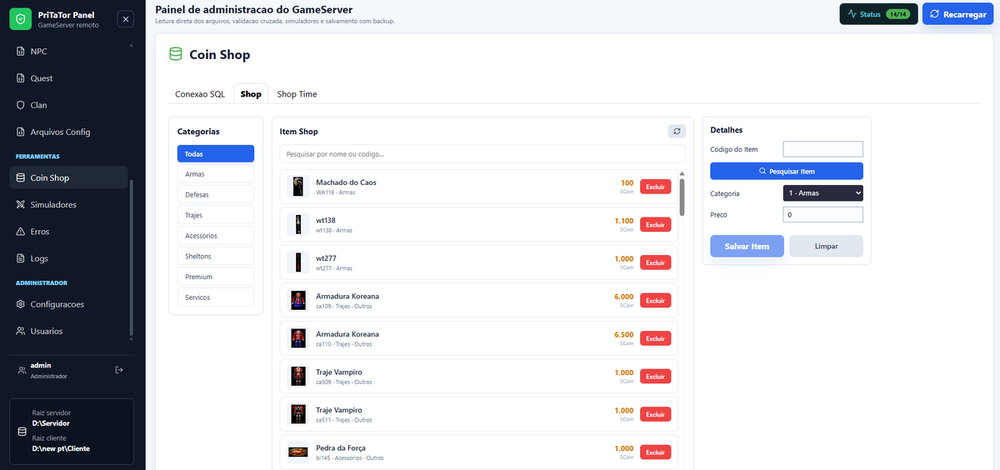1000x470 pixels.
Task: Click the Traje Vampiro ca511 thumbnail
Action: [298, 414]
